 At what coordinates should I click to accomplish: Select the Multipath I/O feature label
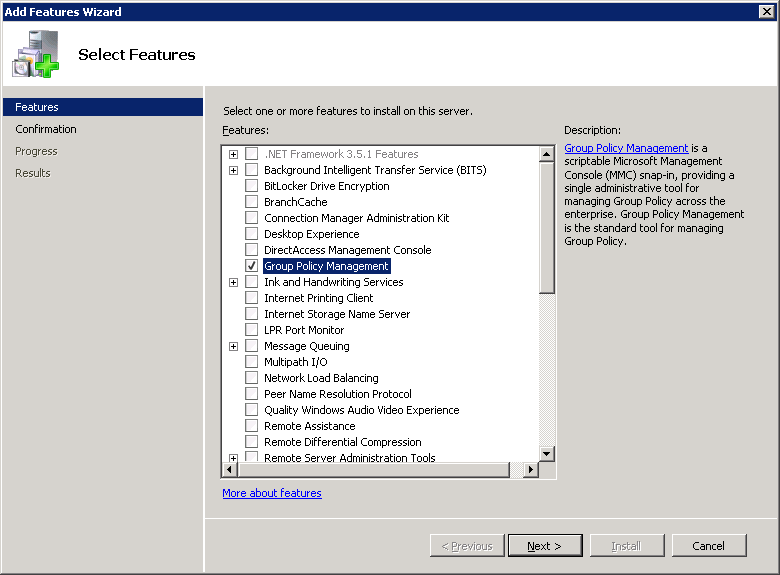tap(295, 362)
